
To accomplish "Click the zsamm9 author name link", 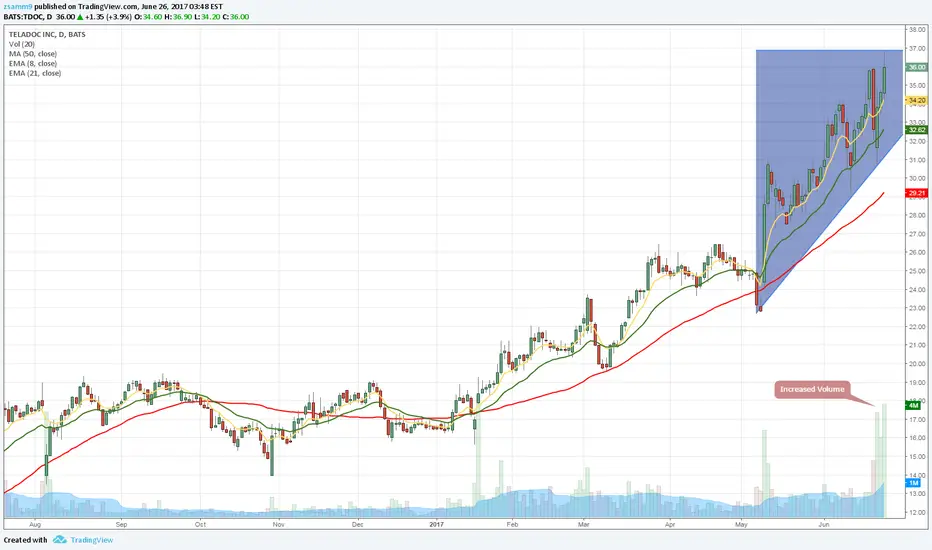I will click(x=18, y=7).
